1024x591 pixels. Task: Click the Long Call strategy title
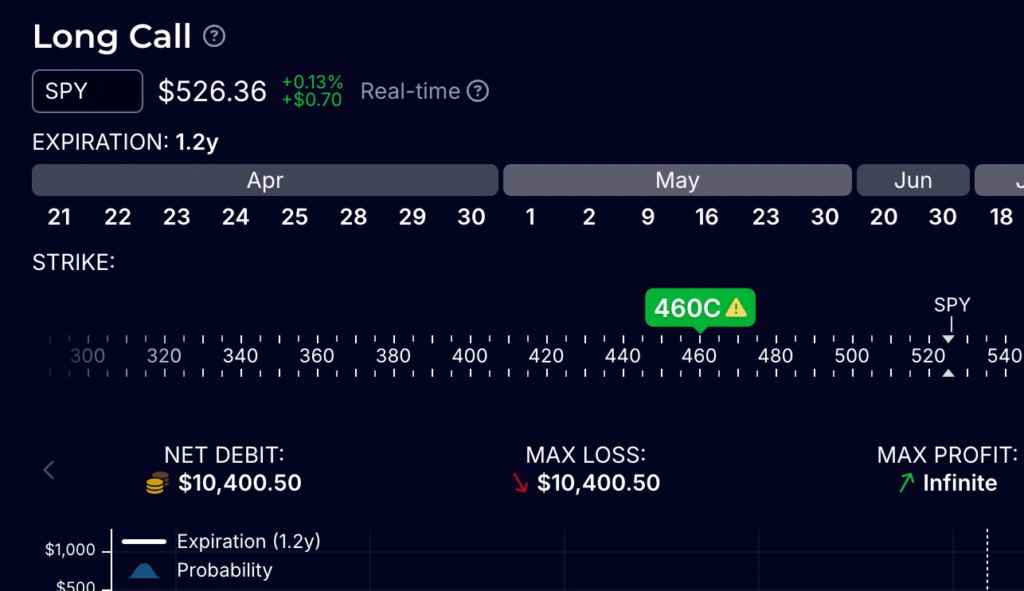[112, 37]
